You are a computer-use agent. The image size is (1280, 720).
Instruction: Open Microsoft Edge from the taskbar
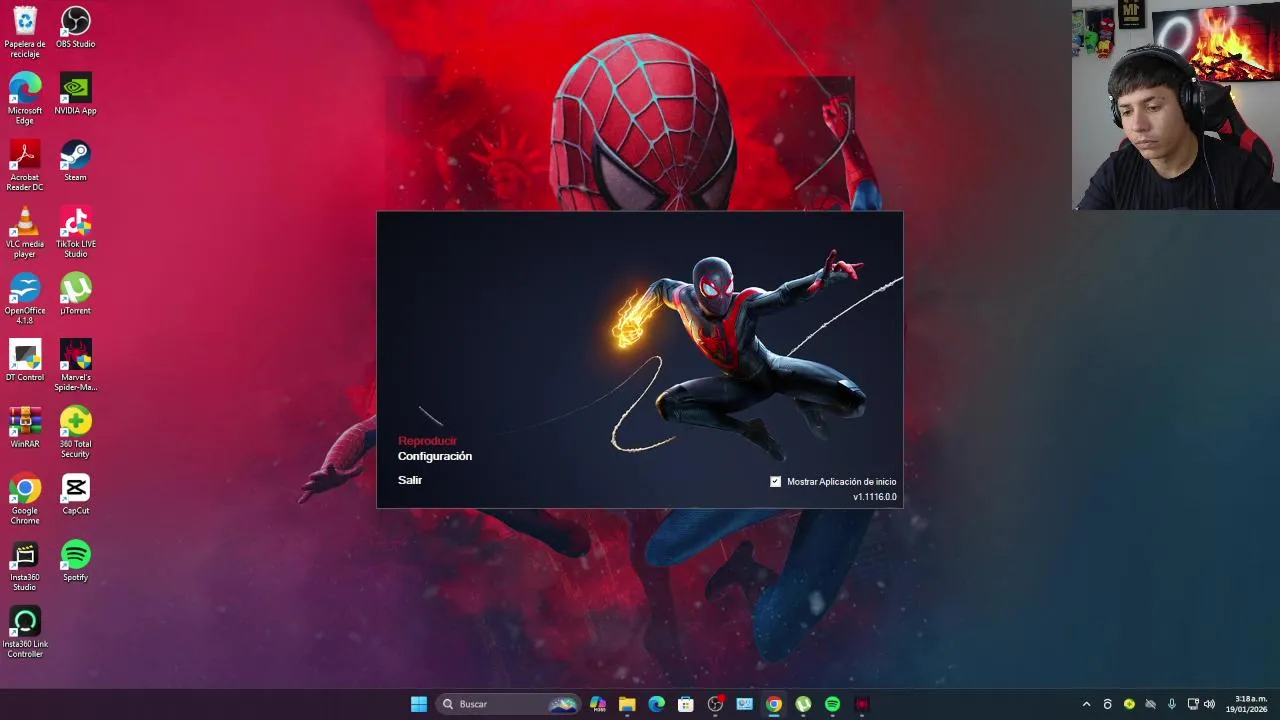(x=656, y=704)
